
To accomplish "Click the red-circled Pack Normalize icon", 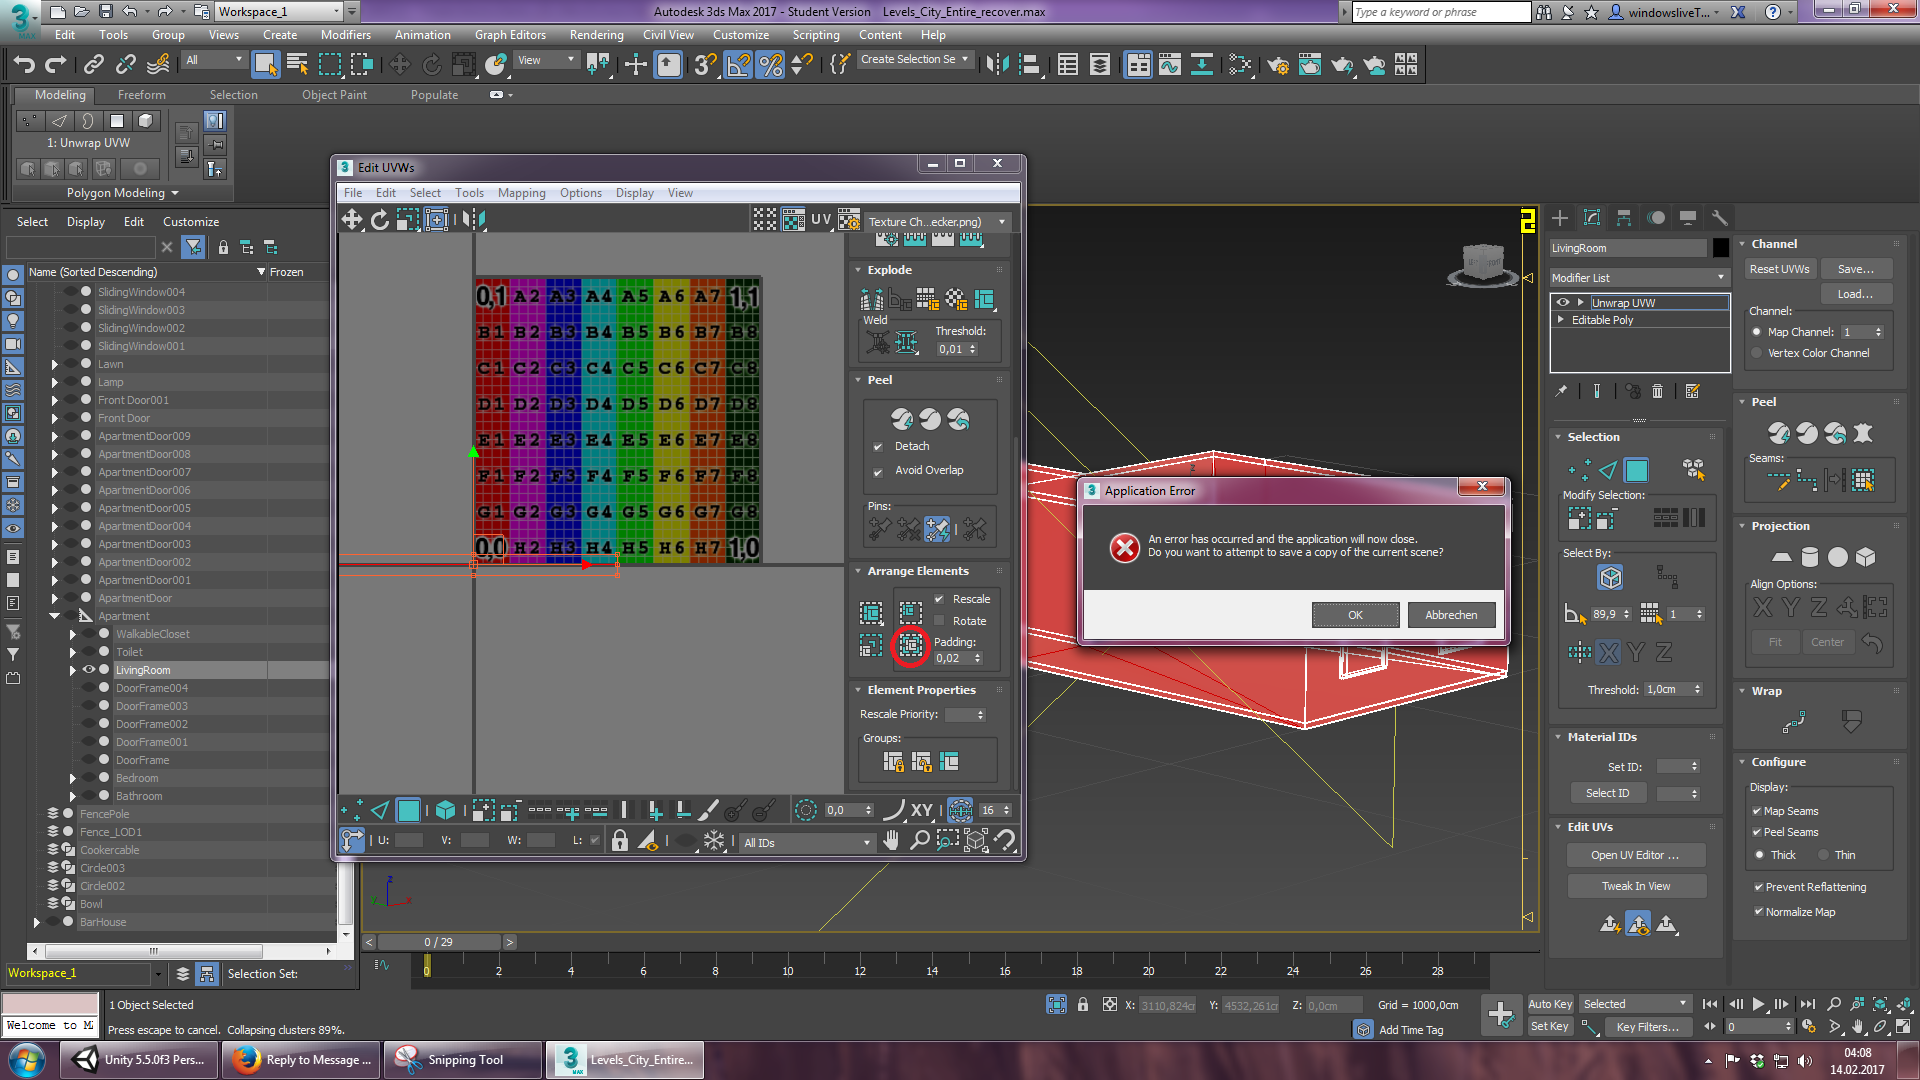I will click(910, 646).
